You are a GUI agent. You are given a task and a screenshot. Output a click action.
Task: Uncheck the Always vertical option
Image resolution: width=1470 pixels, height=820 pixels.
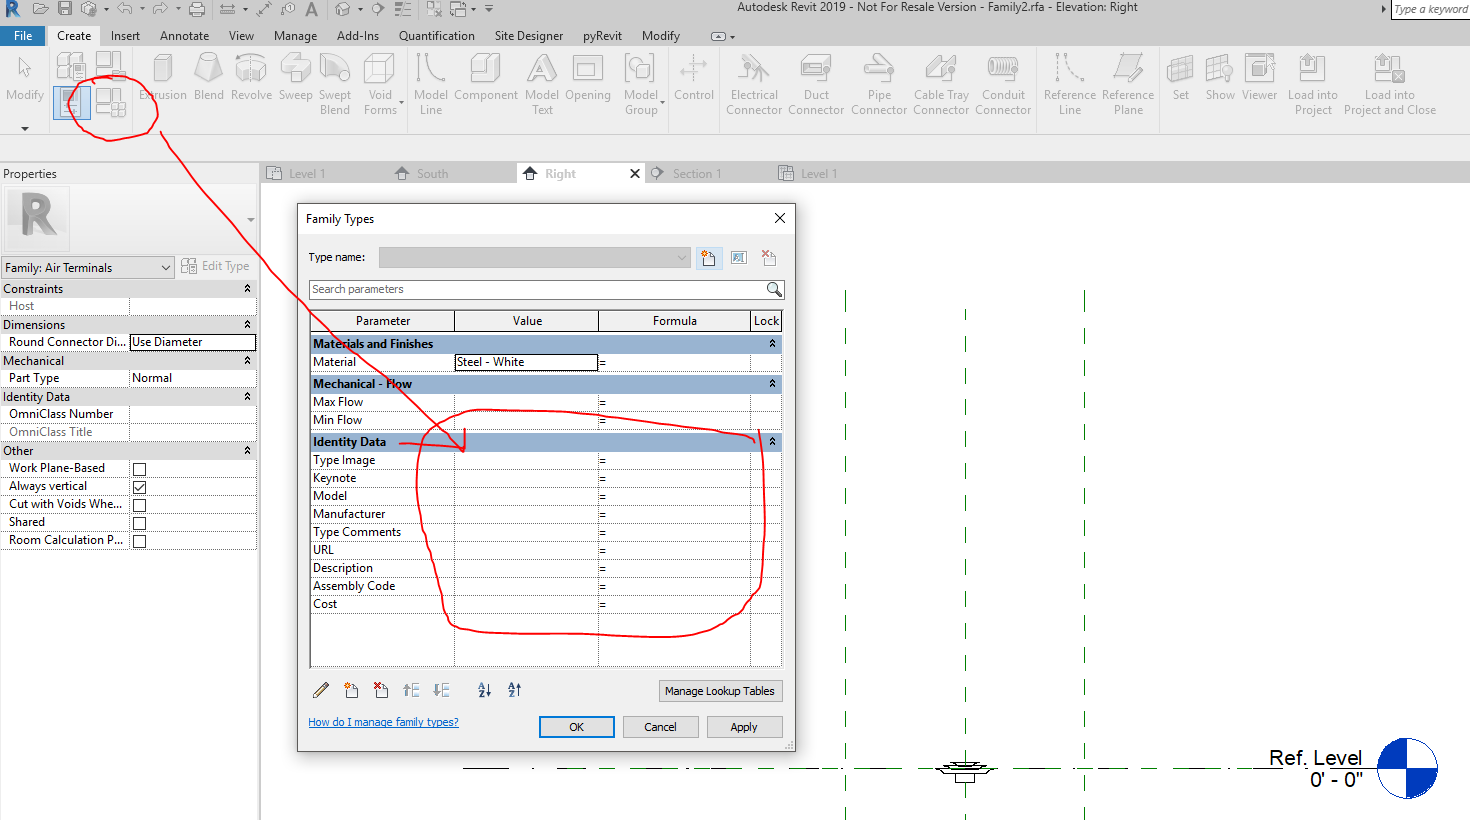[x=139, y=485]
